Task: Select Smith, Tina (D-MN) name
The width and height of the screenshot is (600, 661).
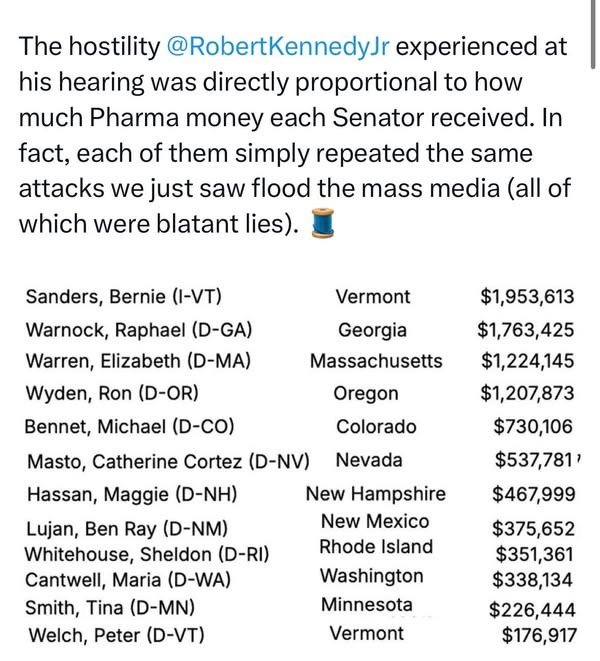Action: [110, 607]
